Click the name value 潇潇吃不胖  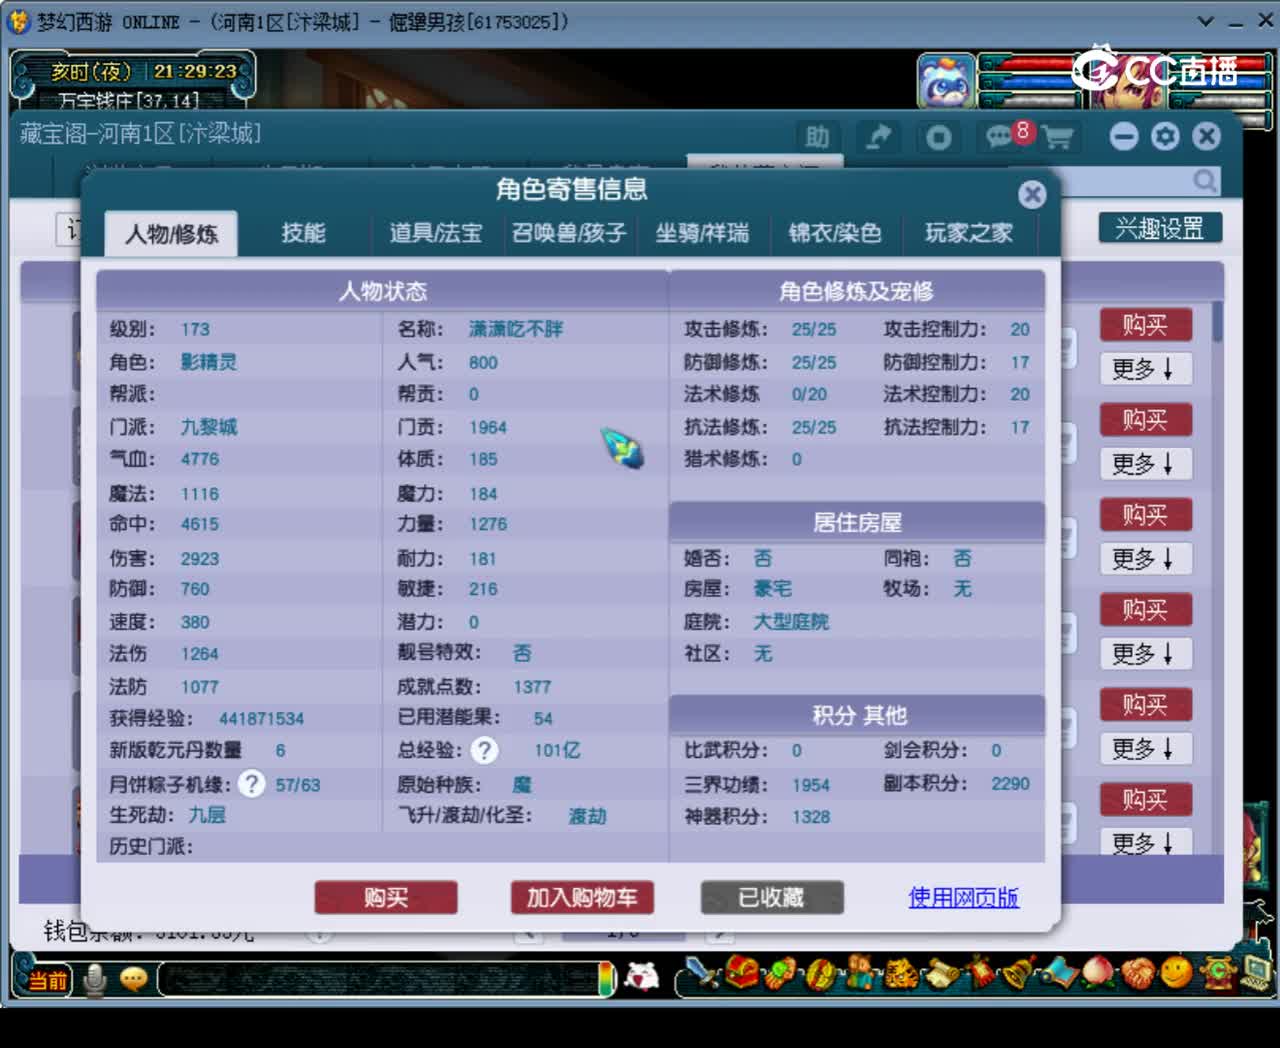[x=516, y=329]
